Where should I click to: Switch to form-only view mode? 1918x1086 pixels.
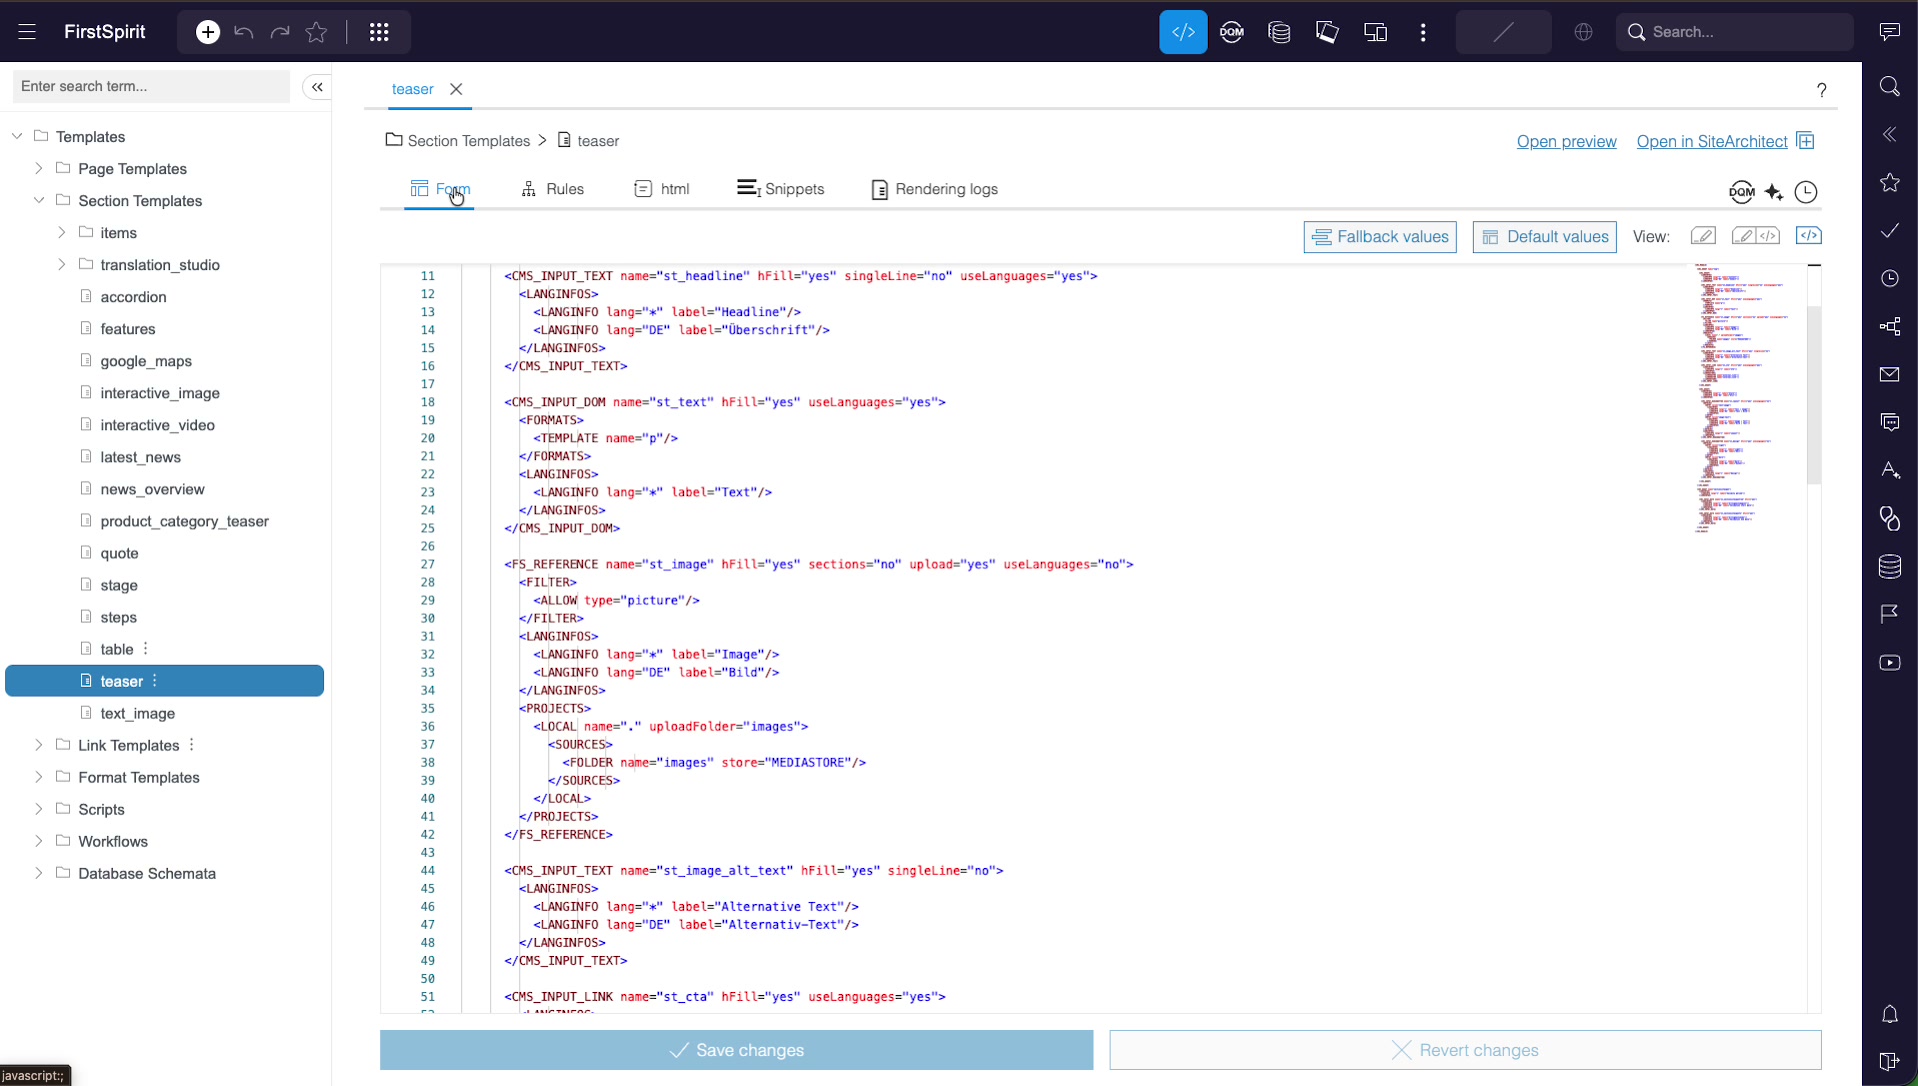[1703, 236]
